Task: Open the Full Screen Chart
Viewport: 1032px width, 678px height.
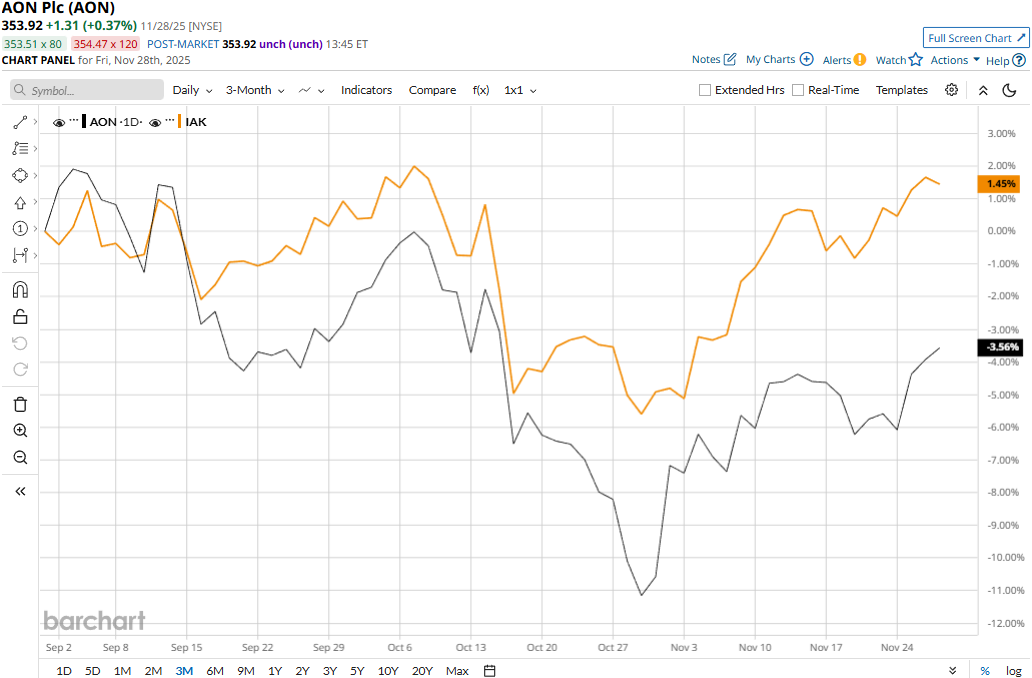Action: pyautogui.click(x=976, y=38)
